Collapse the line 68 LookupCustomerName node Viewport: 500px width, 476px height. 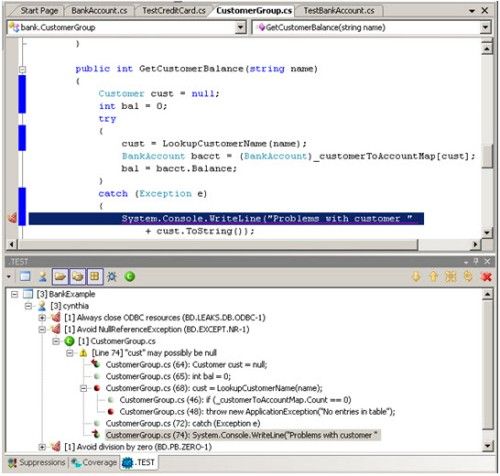pyautogui.click(x=84, y=388)
